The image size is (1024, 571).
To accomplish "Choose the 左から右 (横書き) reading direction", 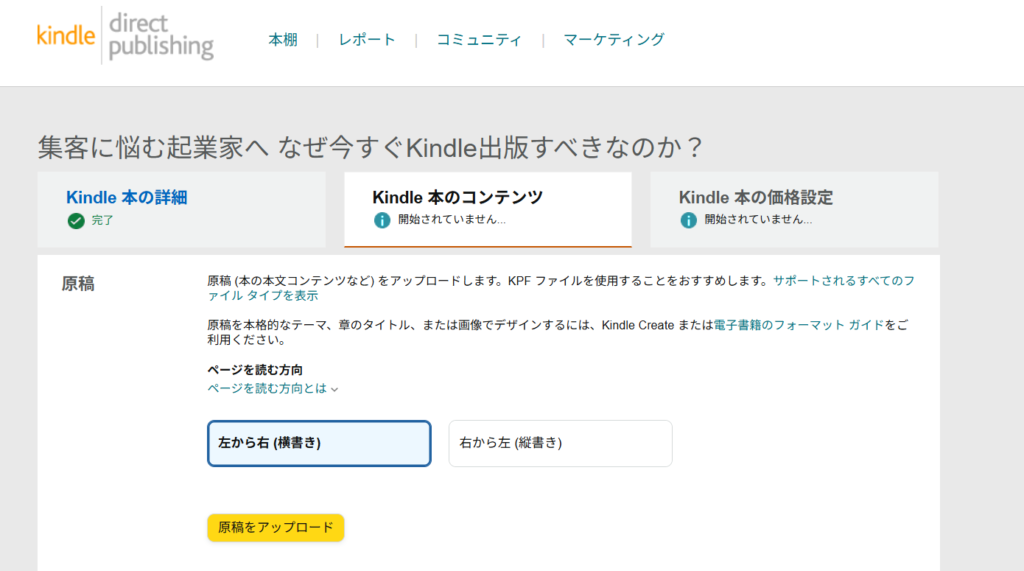I will pyautogui.click(x=319, y=443).
